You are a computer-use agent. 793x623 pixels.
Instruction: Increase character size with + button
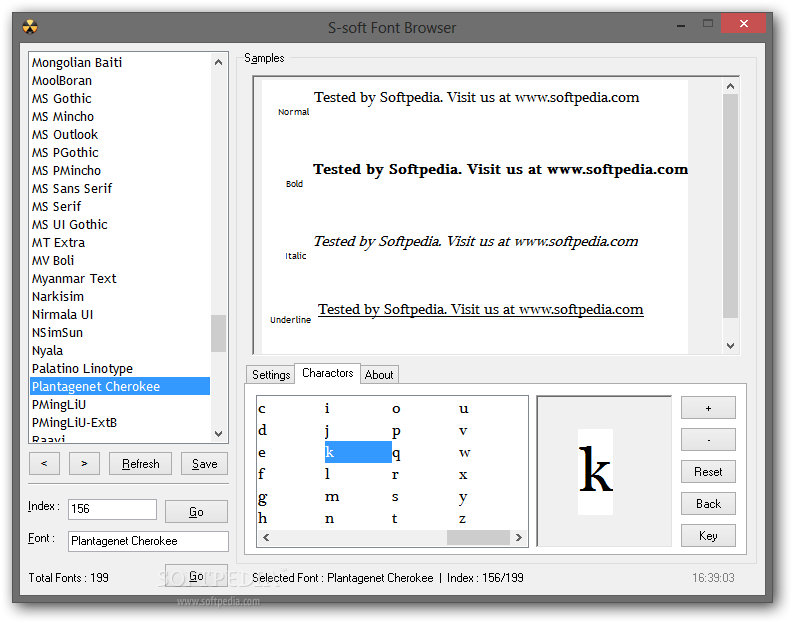708,408
